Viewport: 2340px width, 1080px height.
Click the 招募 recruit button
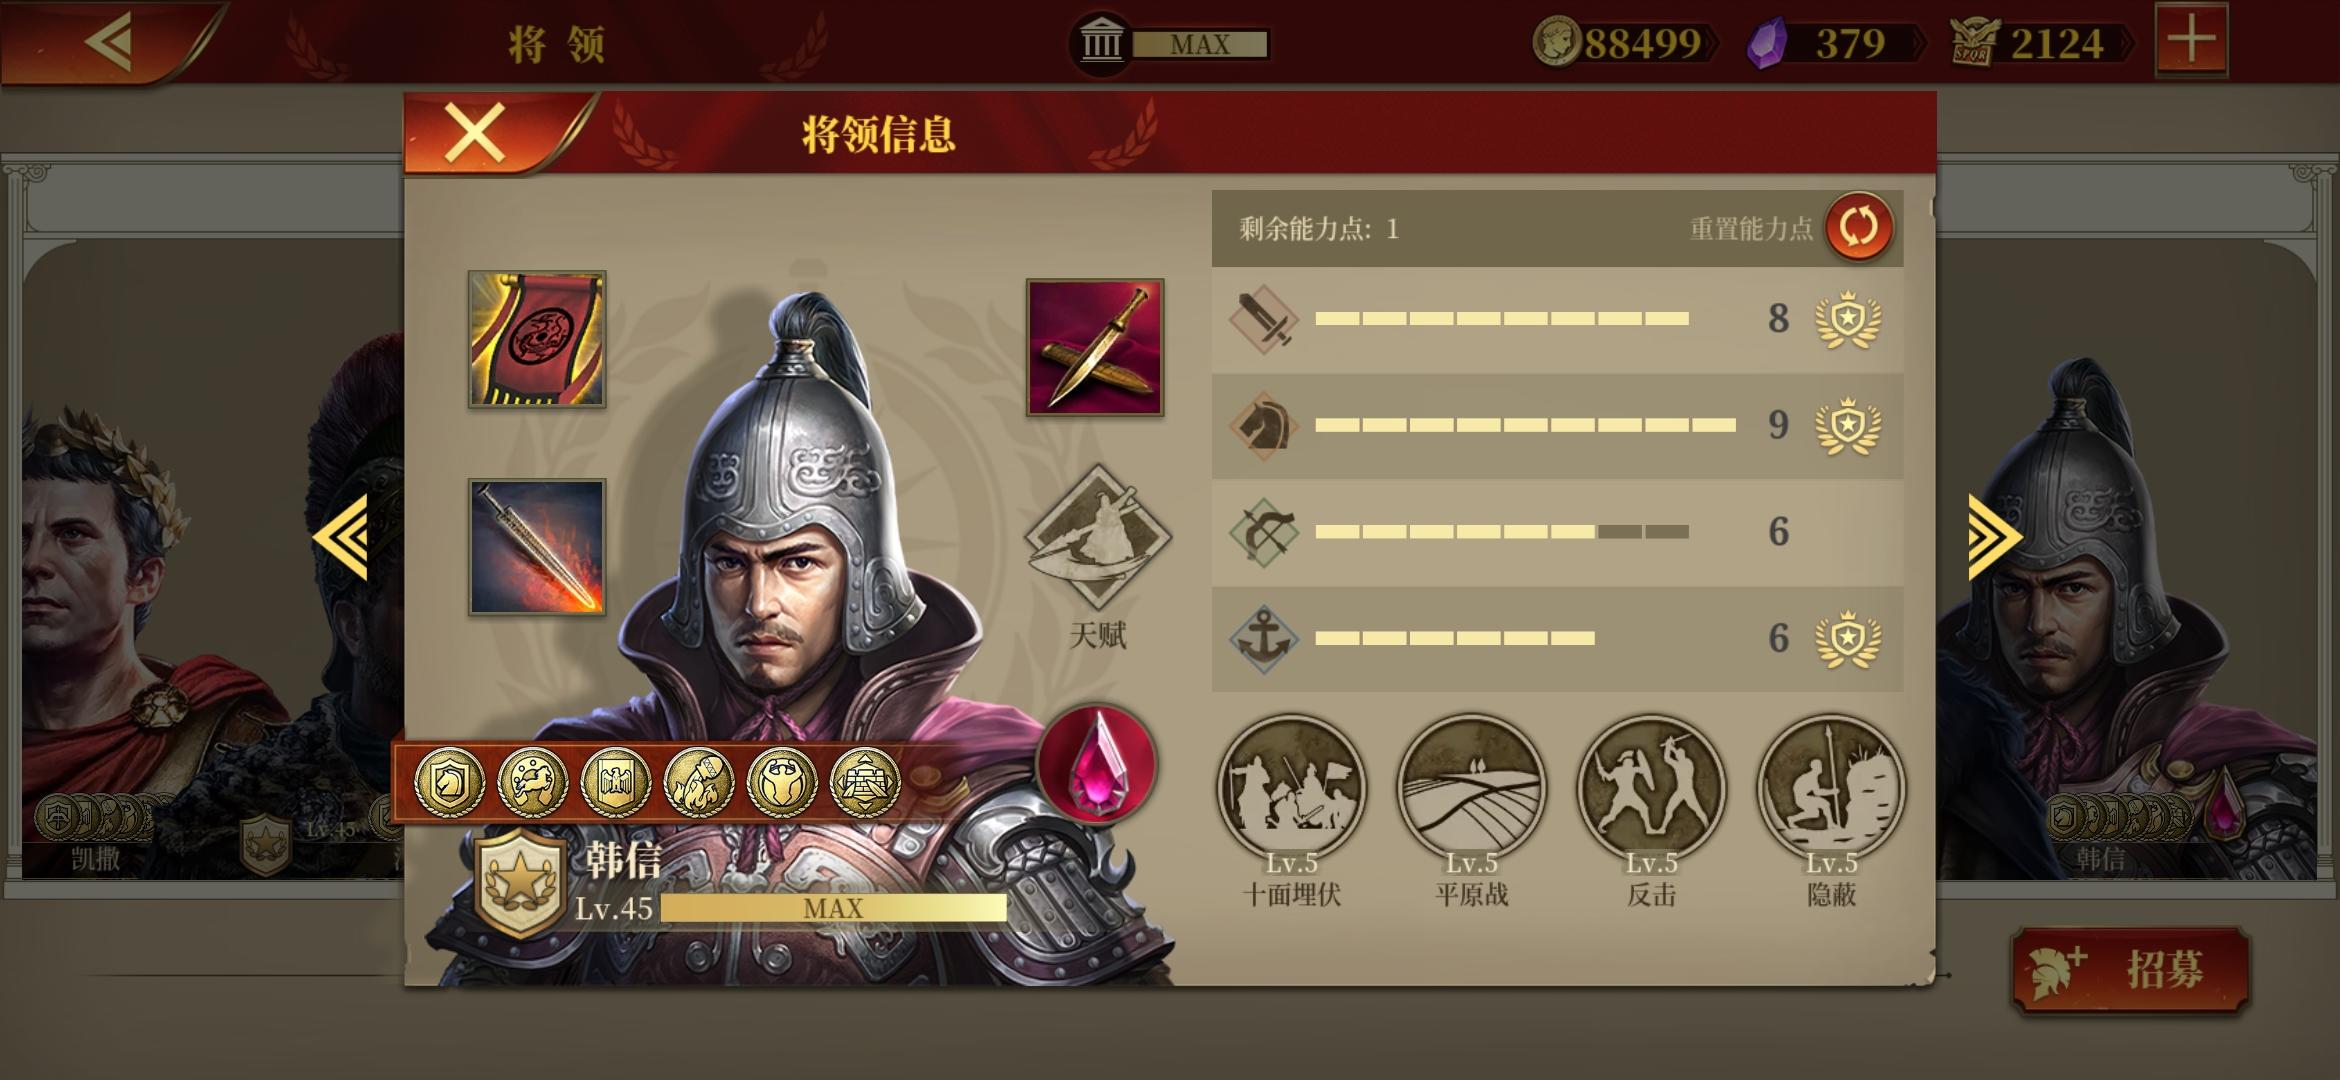(x=2130, y=970)
